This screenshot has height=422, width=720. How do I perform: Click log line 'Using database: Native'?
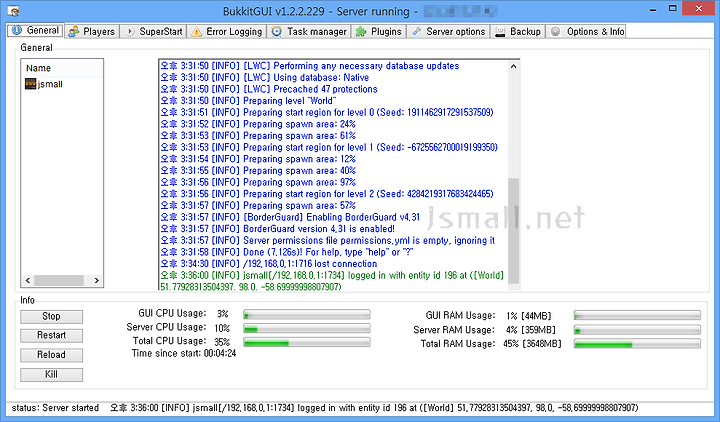point(264,78)
